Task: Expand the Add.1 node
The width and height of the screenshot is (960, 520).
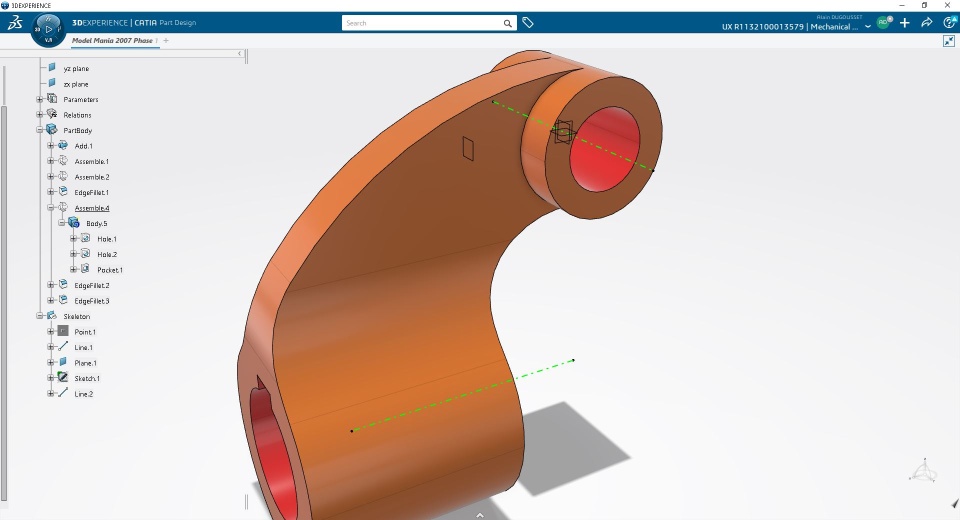Action: (51, 146)
